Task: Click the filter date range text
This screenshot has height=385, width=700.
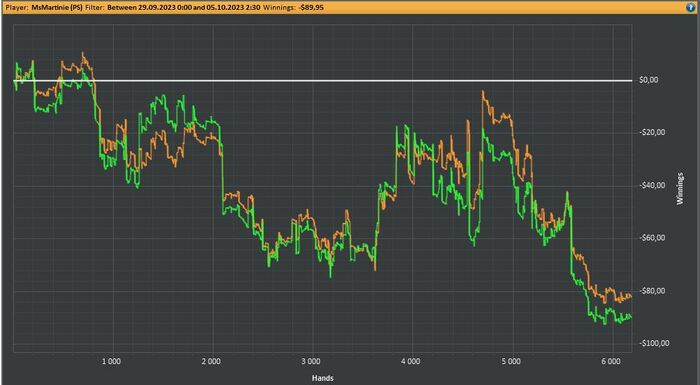Action: point(185,8)
